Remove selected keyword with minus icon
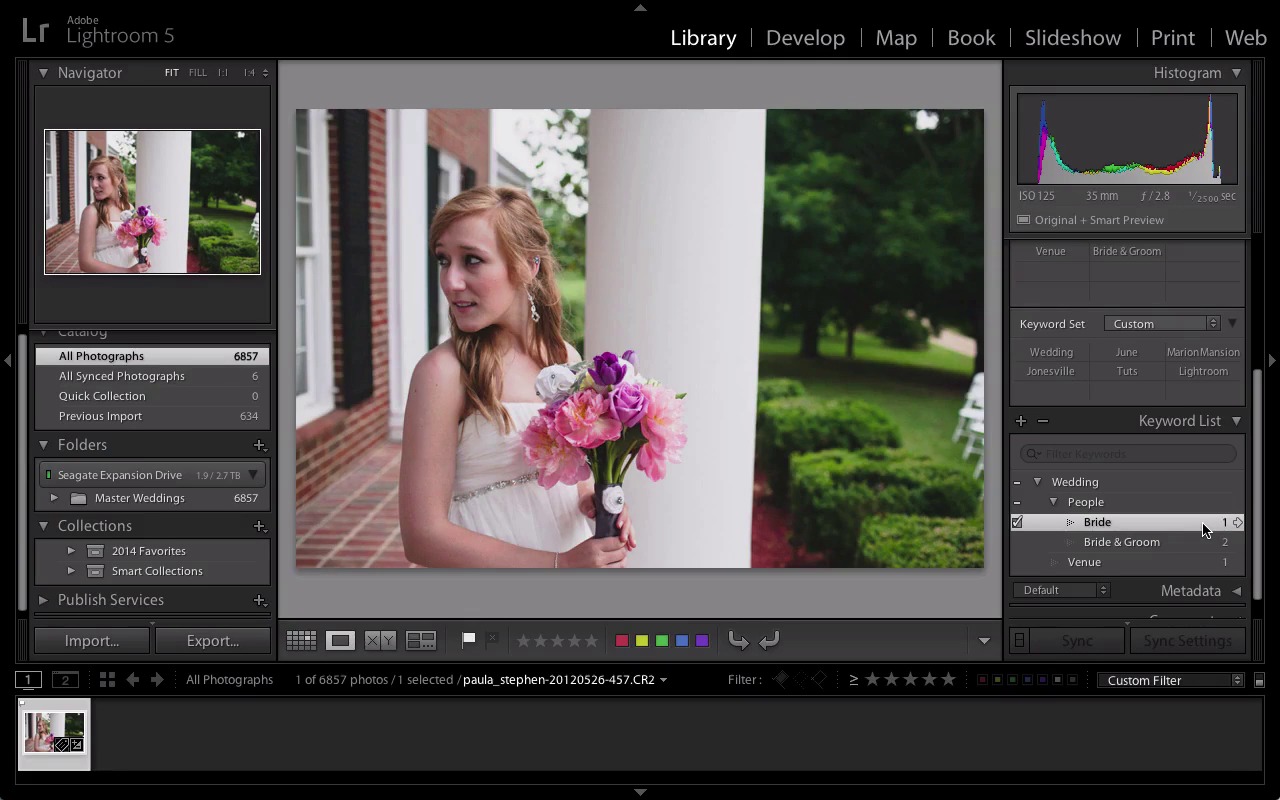 pos(1042,421)
